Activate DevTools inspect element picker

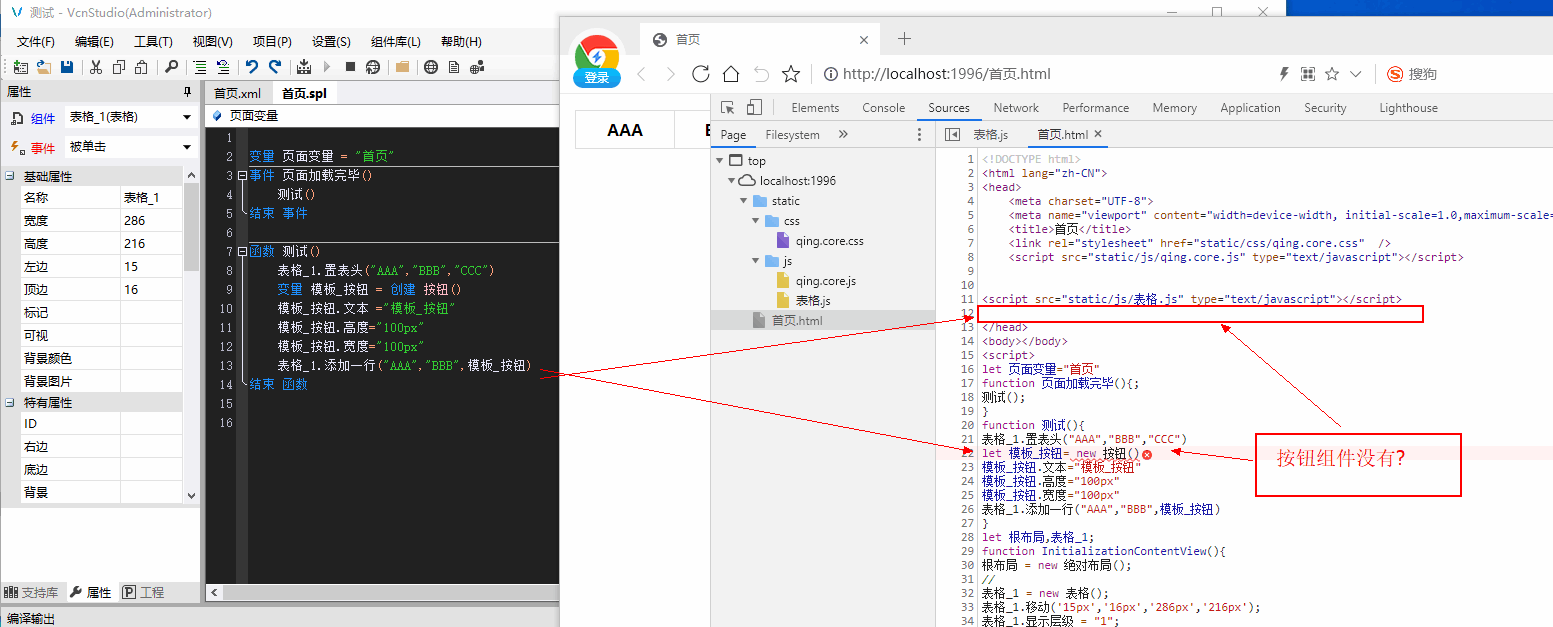coord(728,108)
